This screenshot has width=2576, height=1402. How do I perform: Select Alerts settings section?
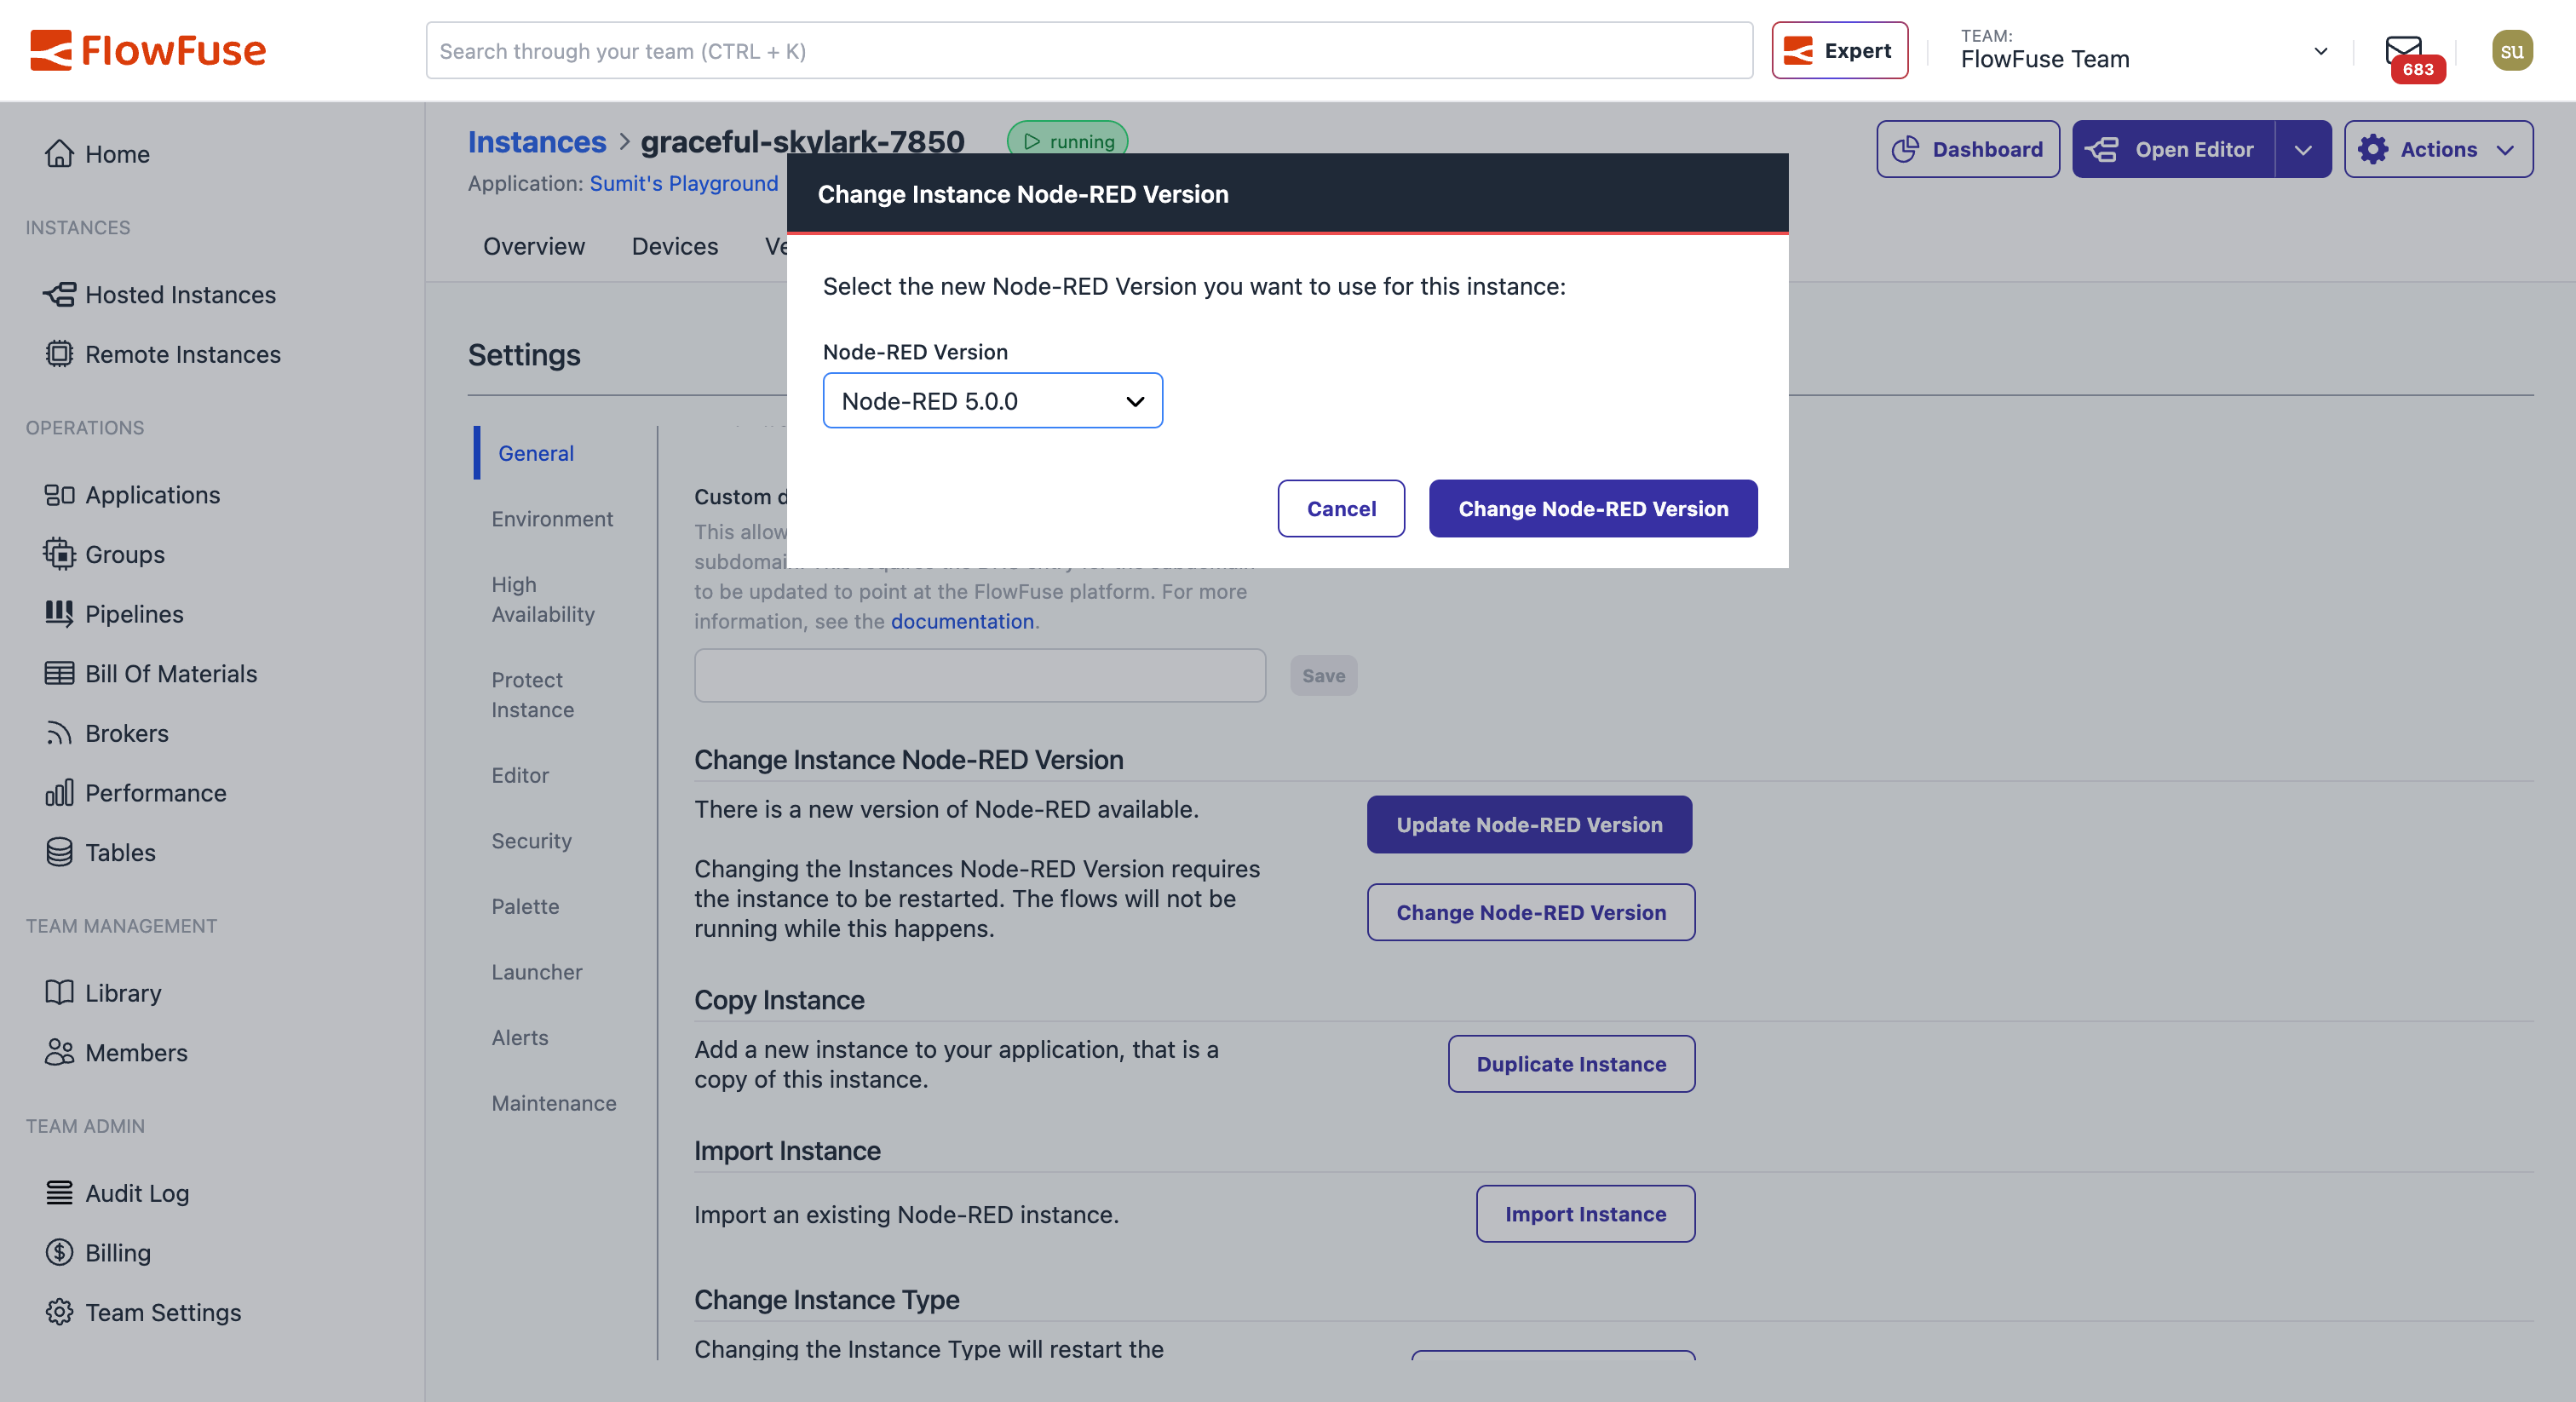pyautogui.click(x=520, y=1037)
